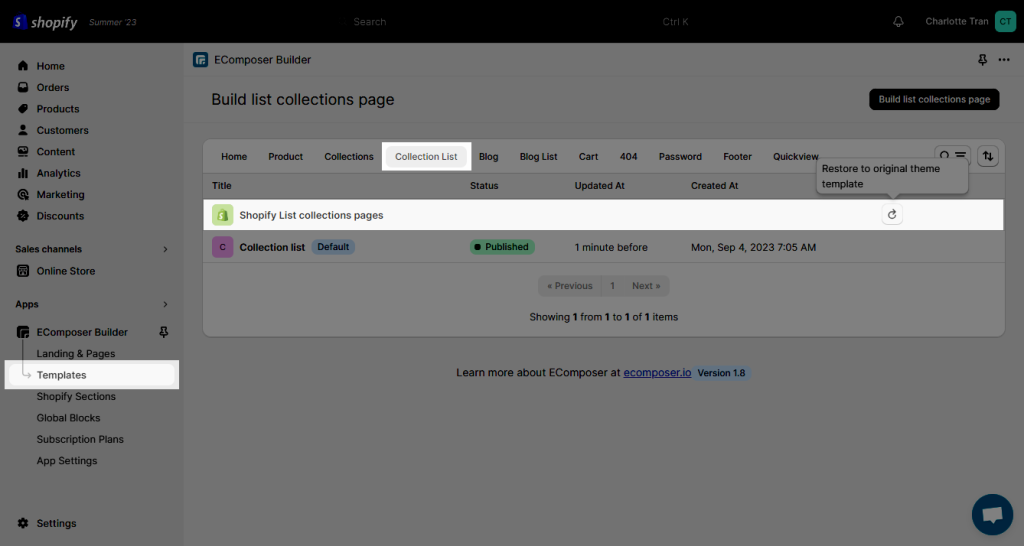Screen dimensions: 1024x546
Task: Unpin EComposer Builder in sidebar
Action: (164, 332)
